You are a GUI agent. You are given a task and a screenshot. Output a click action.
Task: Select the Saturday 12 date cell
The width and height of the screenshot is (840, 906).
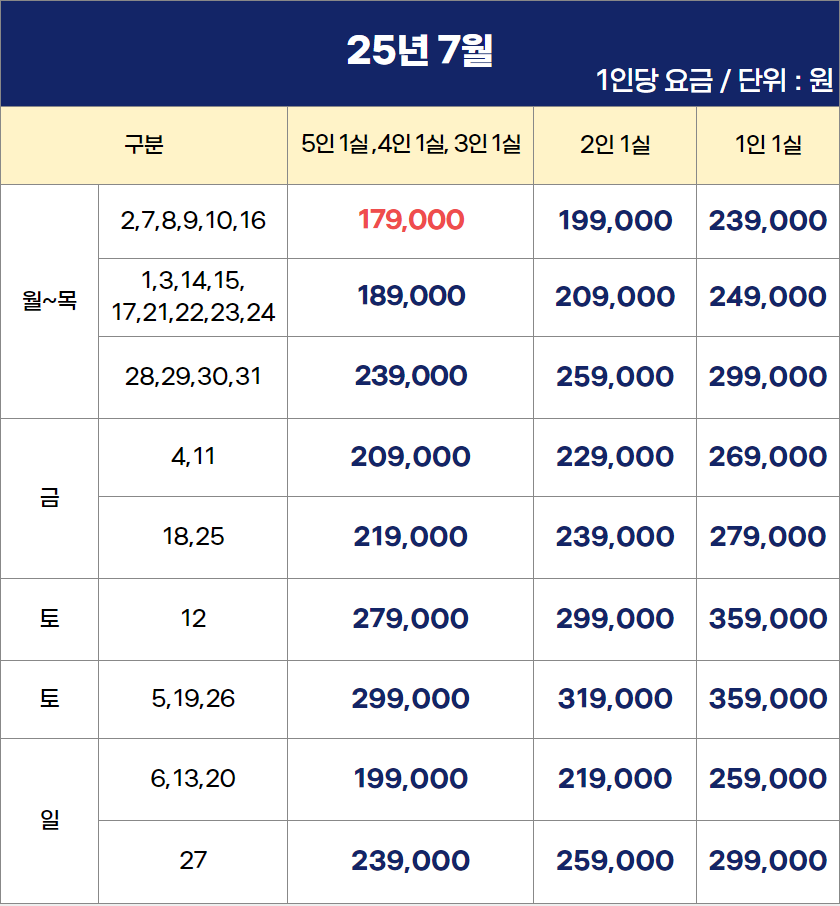pos(193,619)
